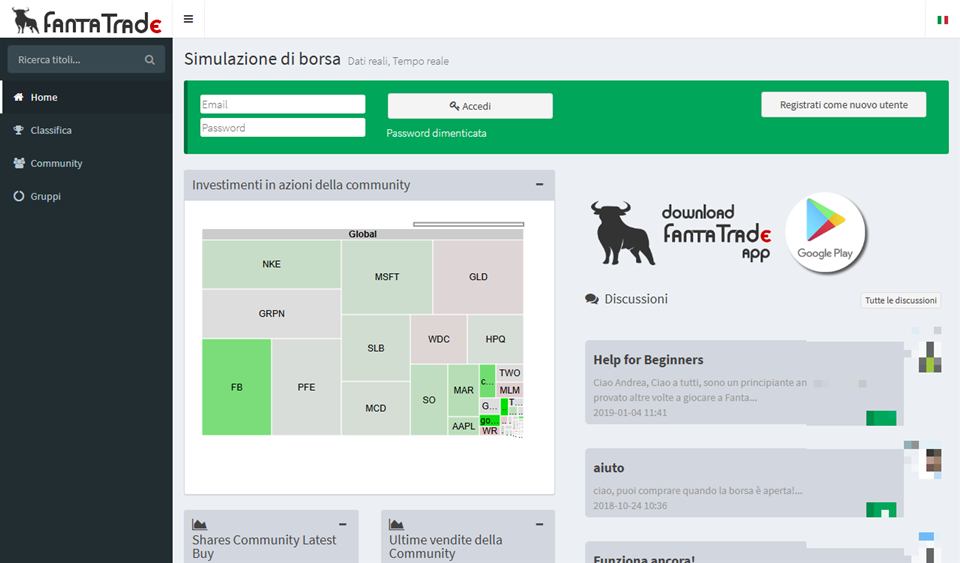Select the SLB treemap tile
960x563 pixels.
pyautogui.click(x=376, y=348)
